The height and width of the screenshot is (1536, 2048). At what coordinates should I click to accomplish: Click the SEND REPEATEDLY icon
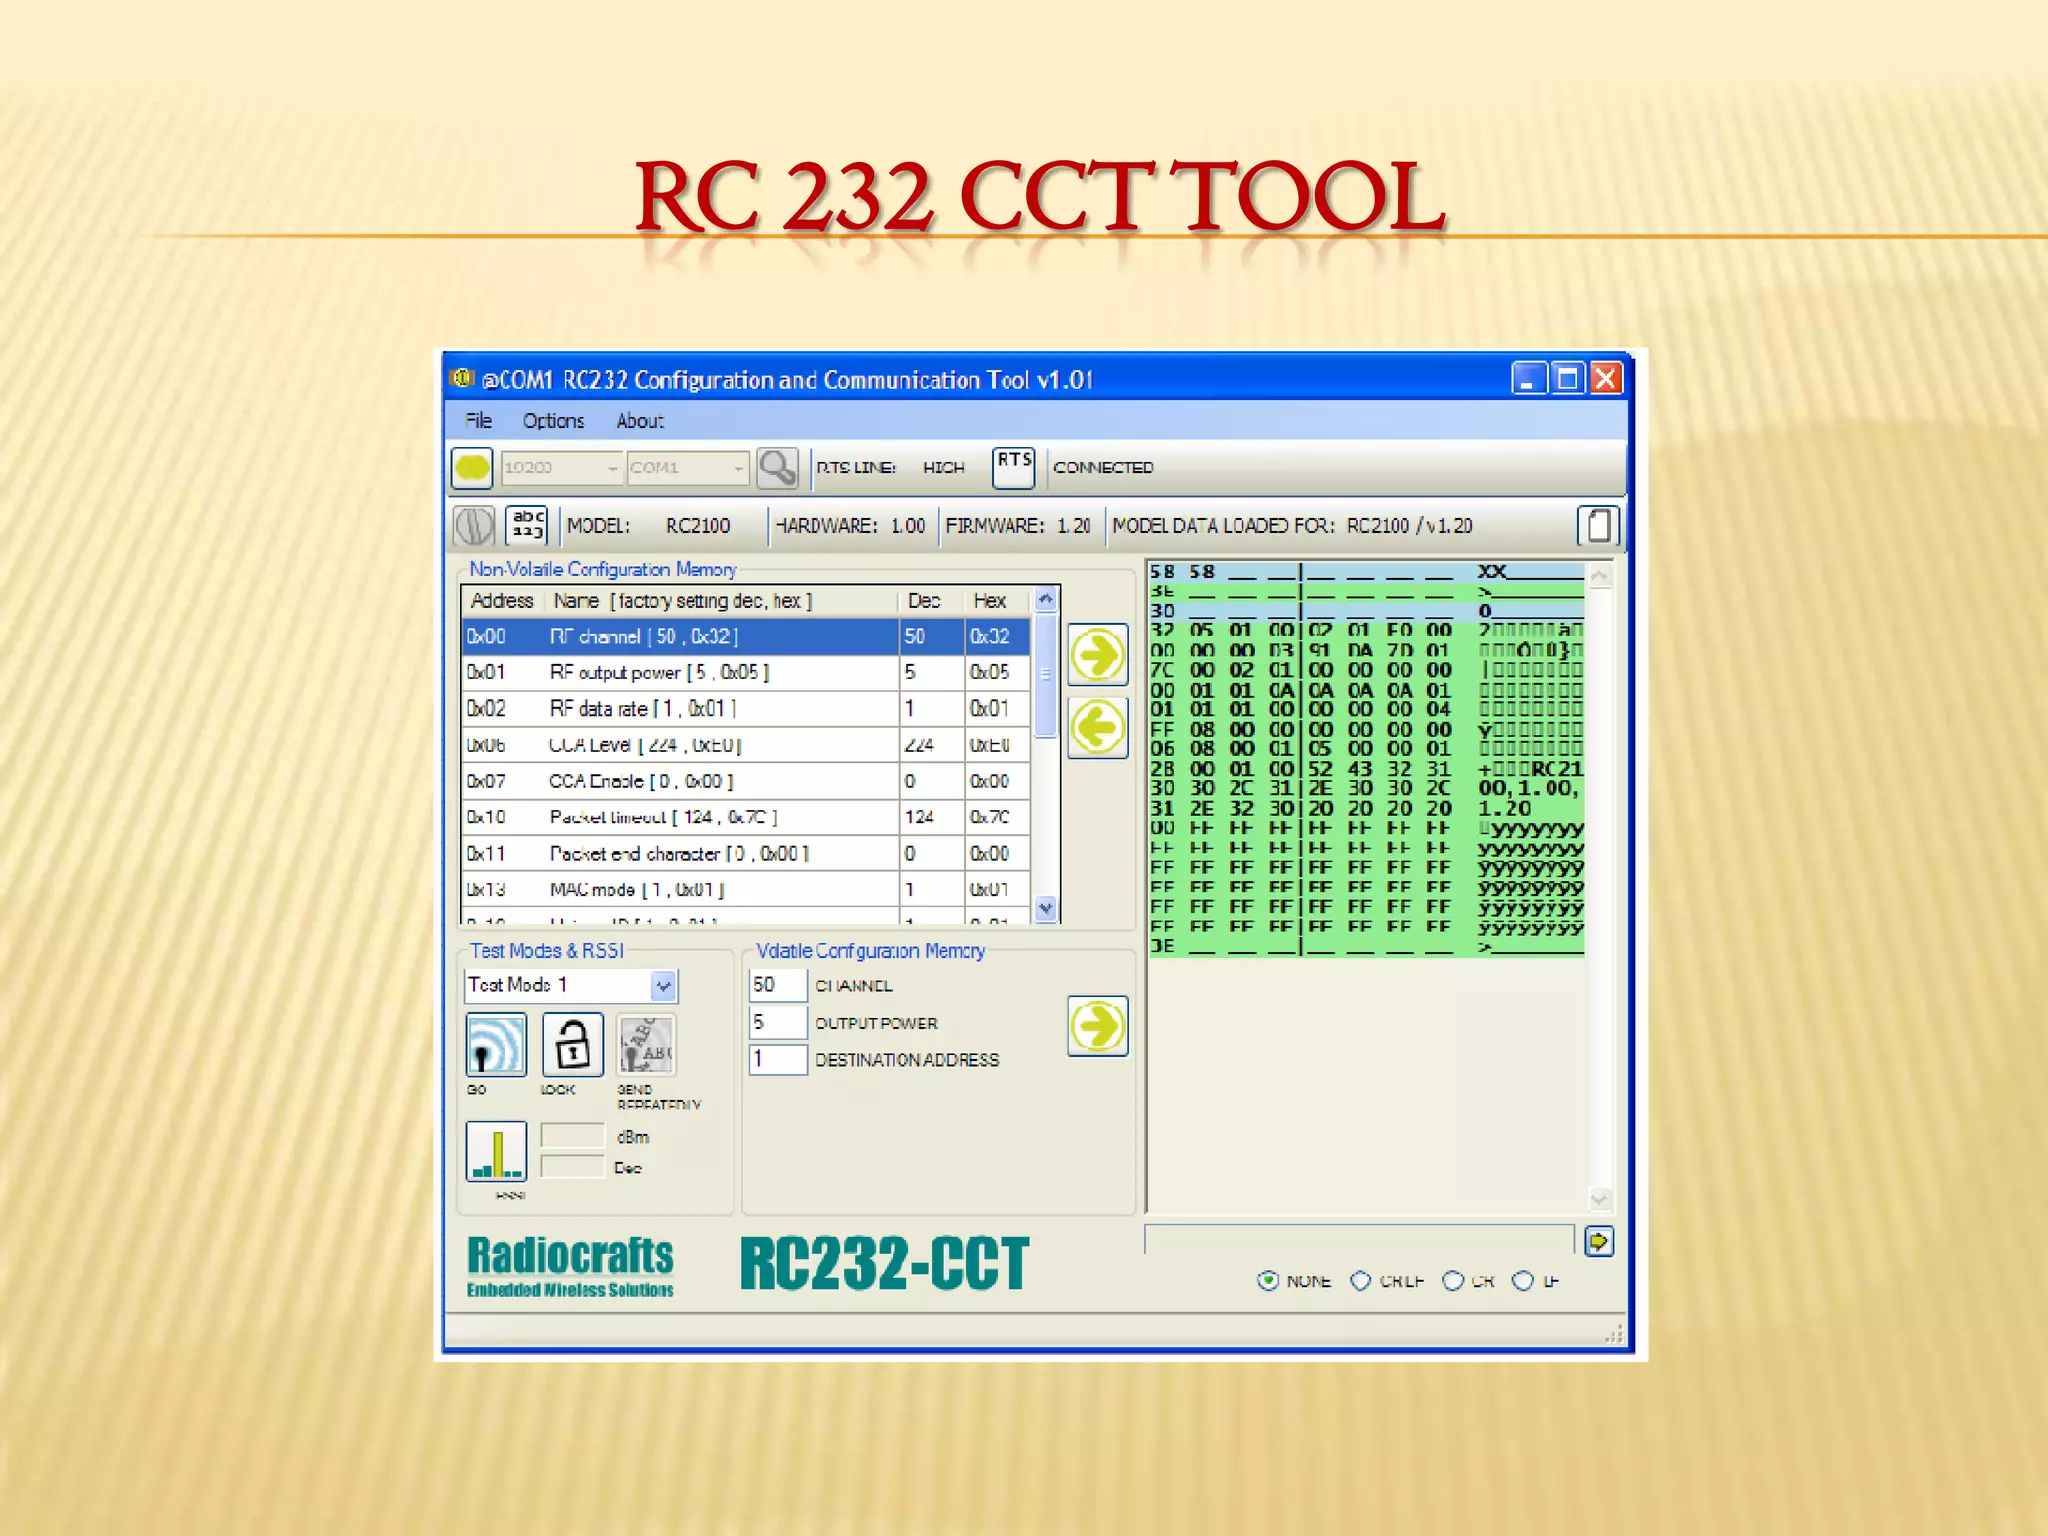[x=646, y=1045]
